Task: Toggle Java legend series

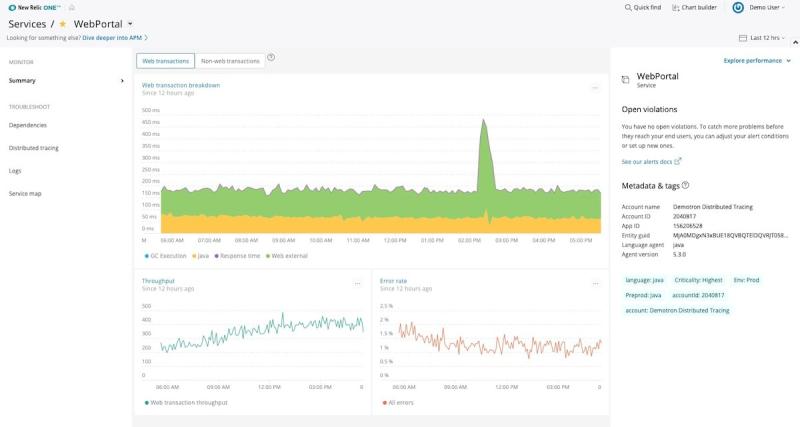Action: [x=201, y=256]
